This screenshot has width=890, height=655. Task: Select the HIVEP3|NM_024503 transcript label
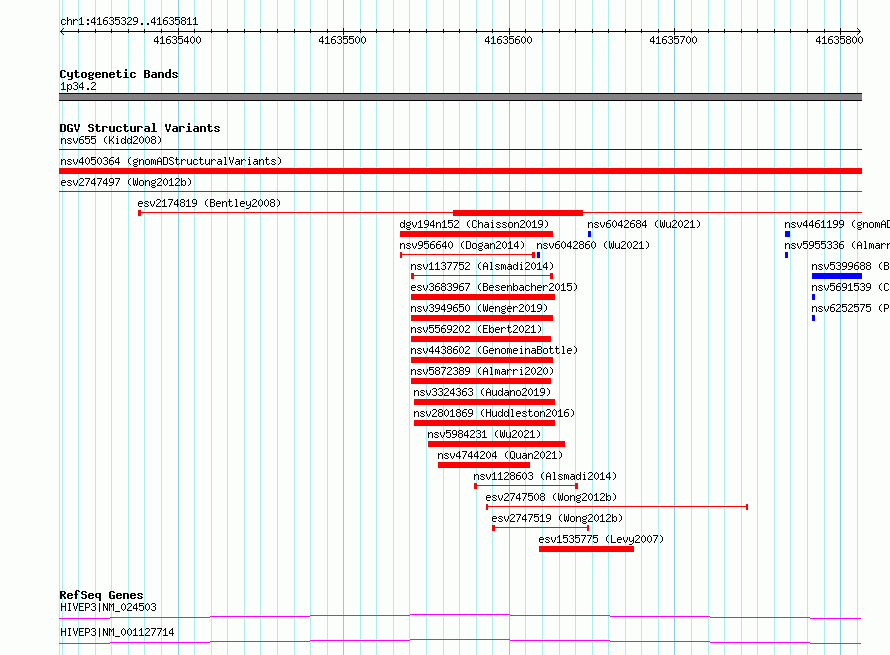(108, 607)
